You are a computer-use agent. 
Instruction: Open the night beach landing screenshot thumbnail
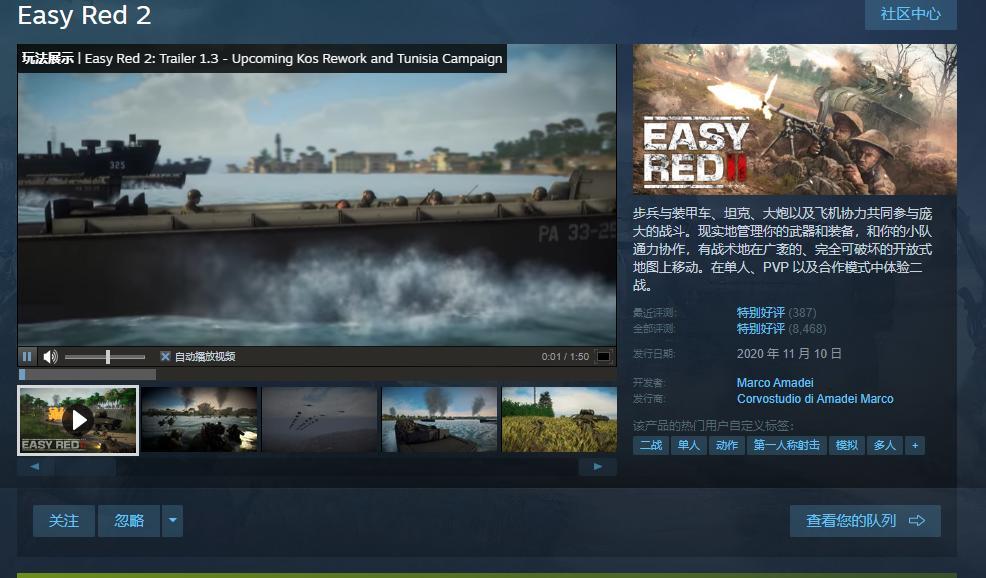(x=199, y=420)
